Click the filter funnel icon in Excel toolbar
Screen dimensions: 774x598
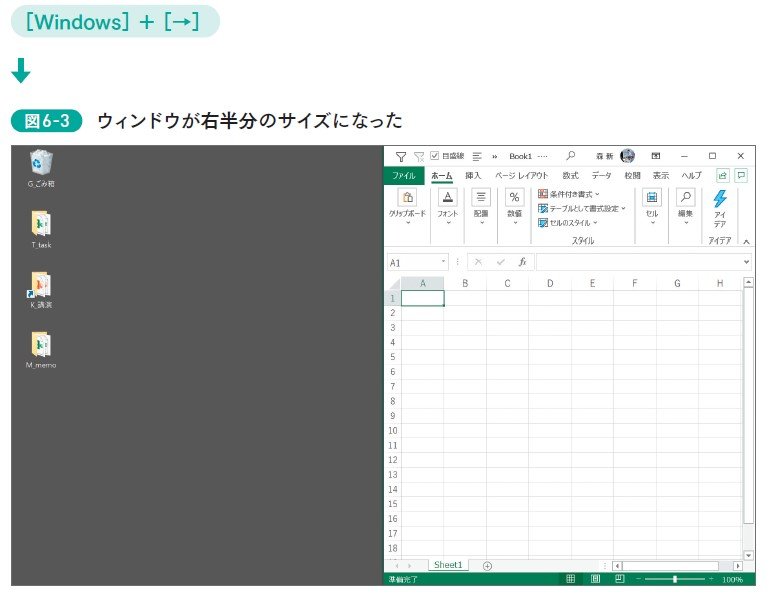[401, 157]
